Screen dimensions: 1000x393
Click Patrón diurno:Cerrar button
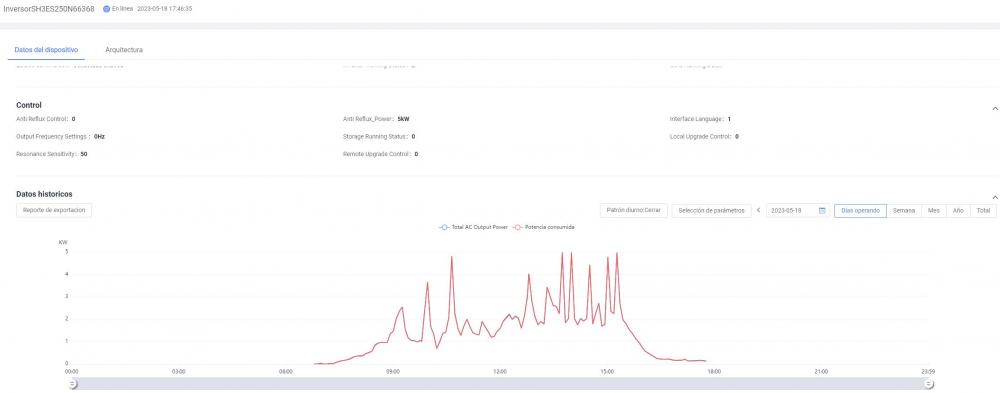pos(633,211)
